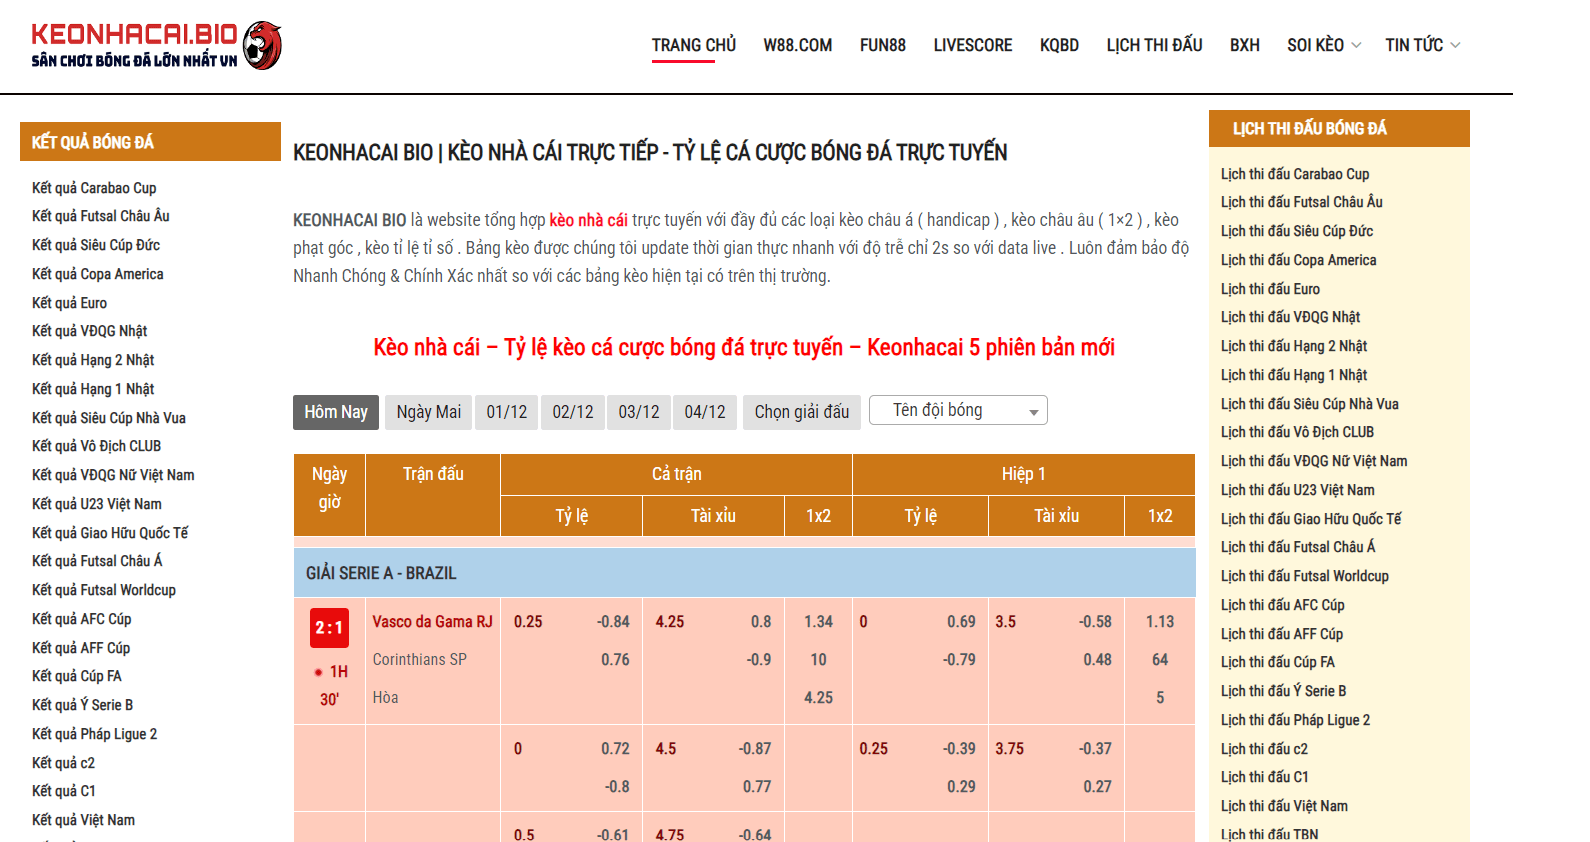
Task: Open the Tên đội bóng combo box
Action: pos(958,410)
